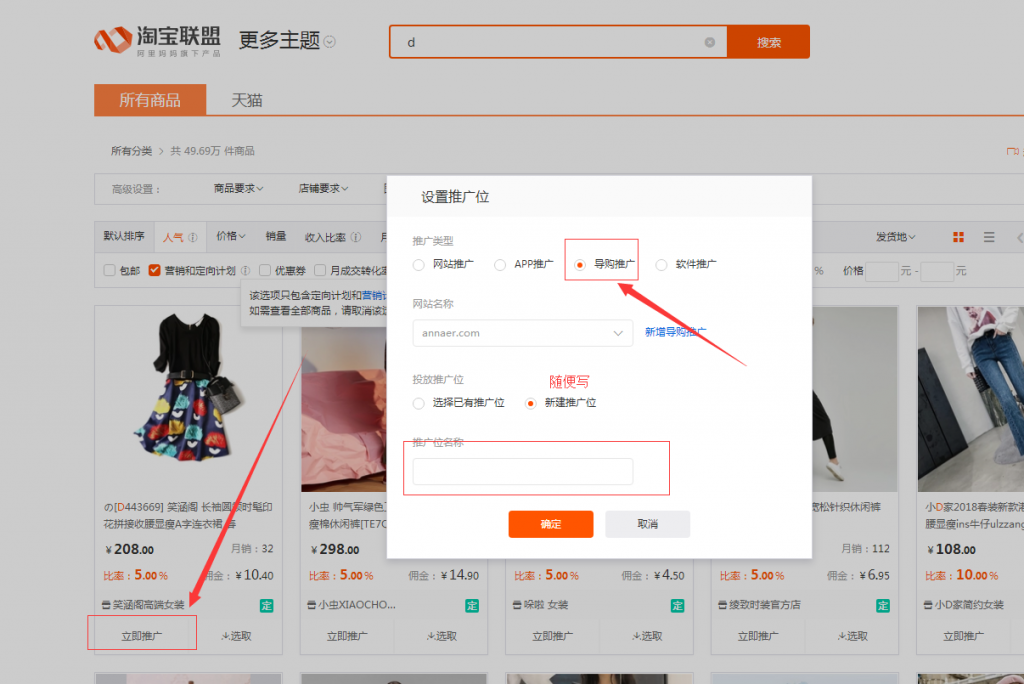Sort by 销量
Image resolution: width=1024 pixels, height=684 pixels.
[276, 236]
